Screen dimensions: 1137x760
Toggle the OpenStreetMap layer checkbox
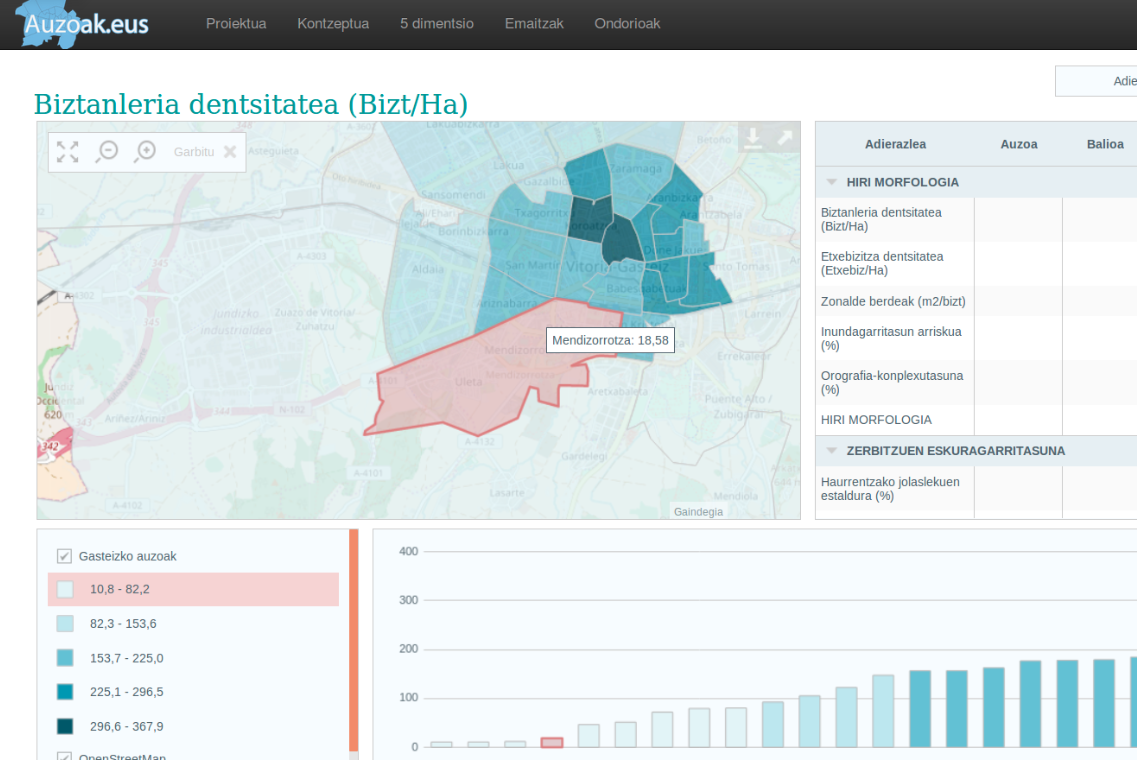(65, 756)
